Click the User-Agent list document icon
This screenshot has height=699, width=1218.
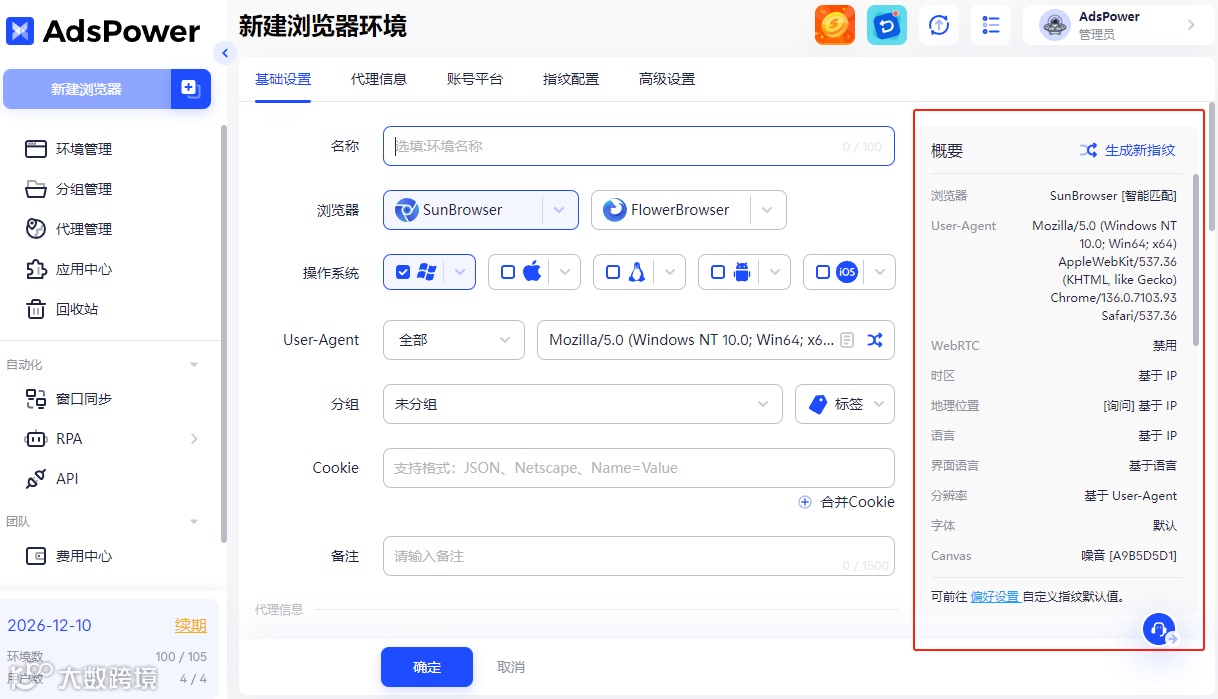(847, 340)
